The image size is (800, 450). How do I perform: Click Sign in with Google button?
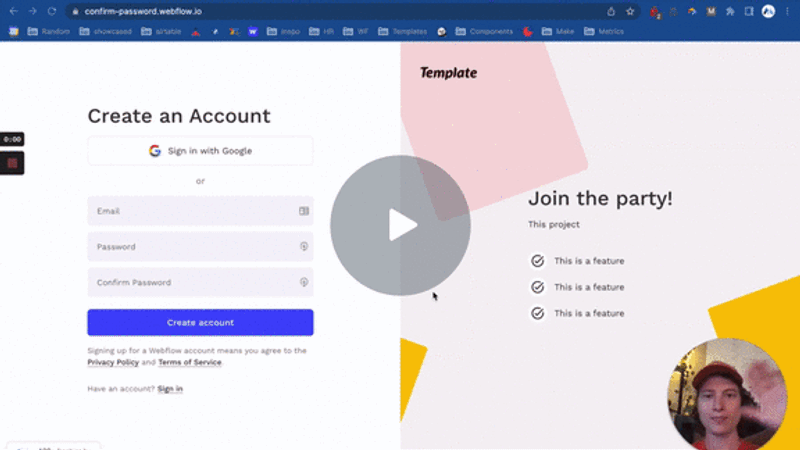pyautogui.click(x=201, y=151)
